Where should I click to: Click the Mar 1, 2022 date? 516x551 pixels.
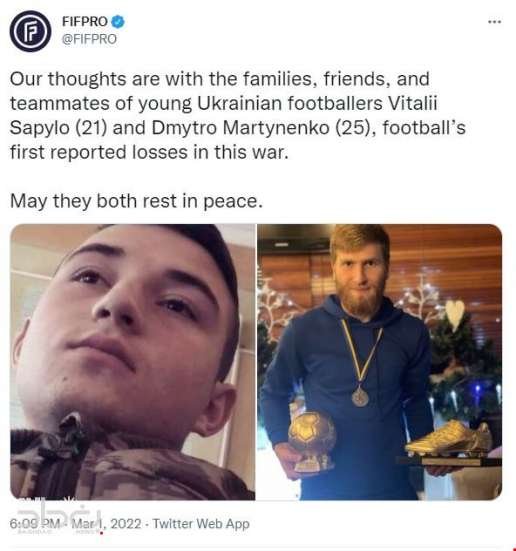107,524
